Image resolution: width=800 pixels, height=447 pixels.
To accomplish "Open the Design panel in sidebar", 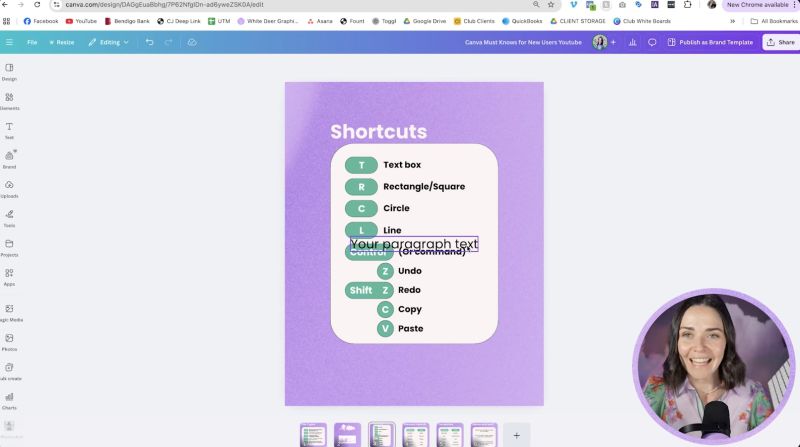I will coord(9,72).
